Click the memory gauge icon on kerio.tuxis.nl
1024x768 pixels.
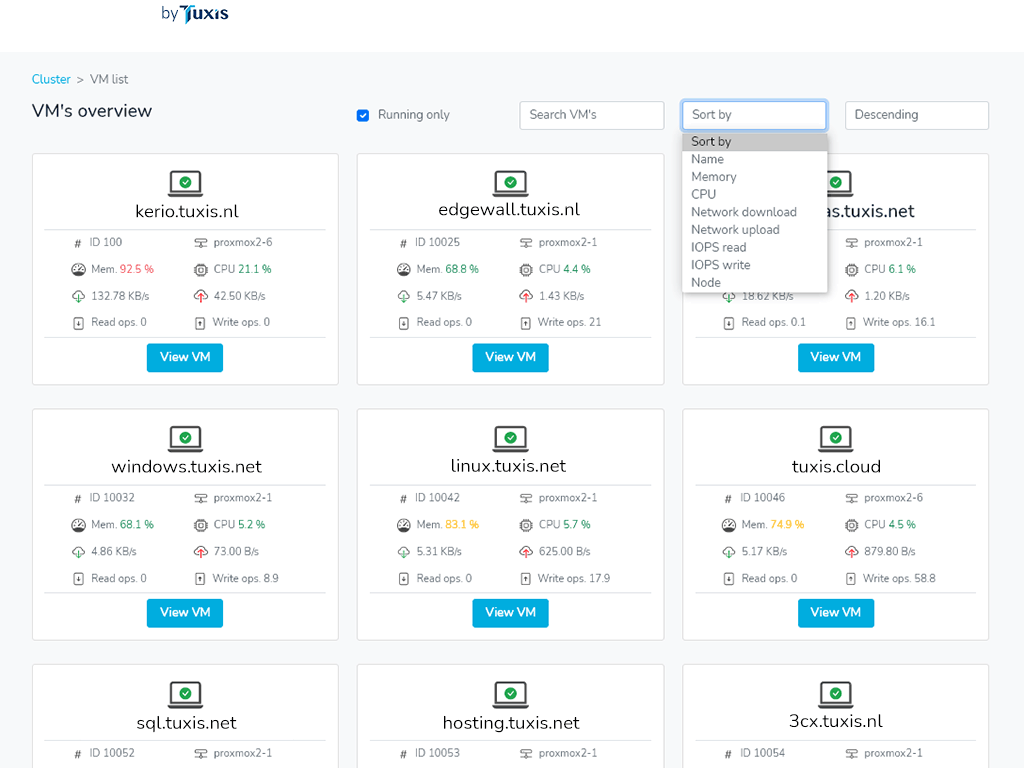coord(78,269)
